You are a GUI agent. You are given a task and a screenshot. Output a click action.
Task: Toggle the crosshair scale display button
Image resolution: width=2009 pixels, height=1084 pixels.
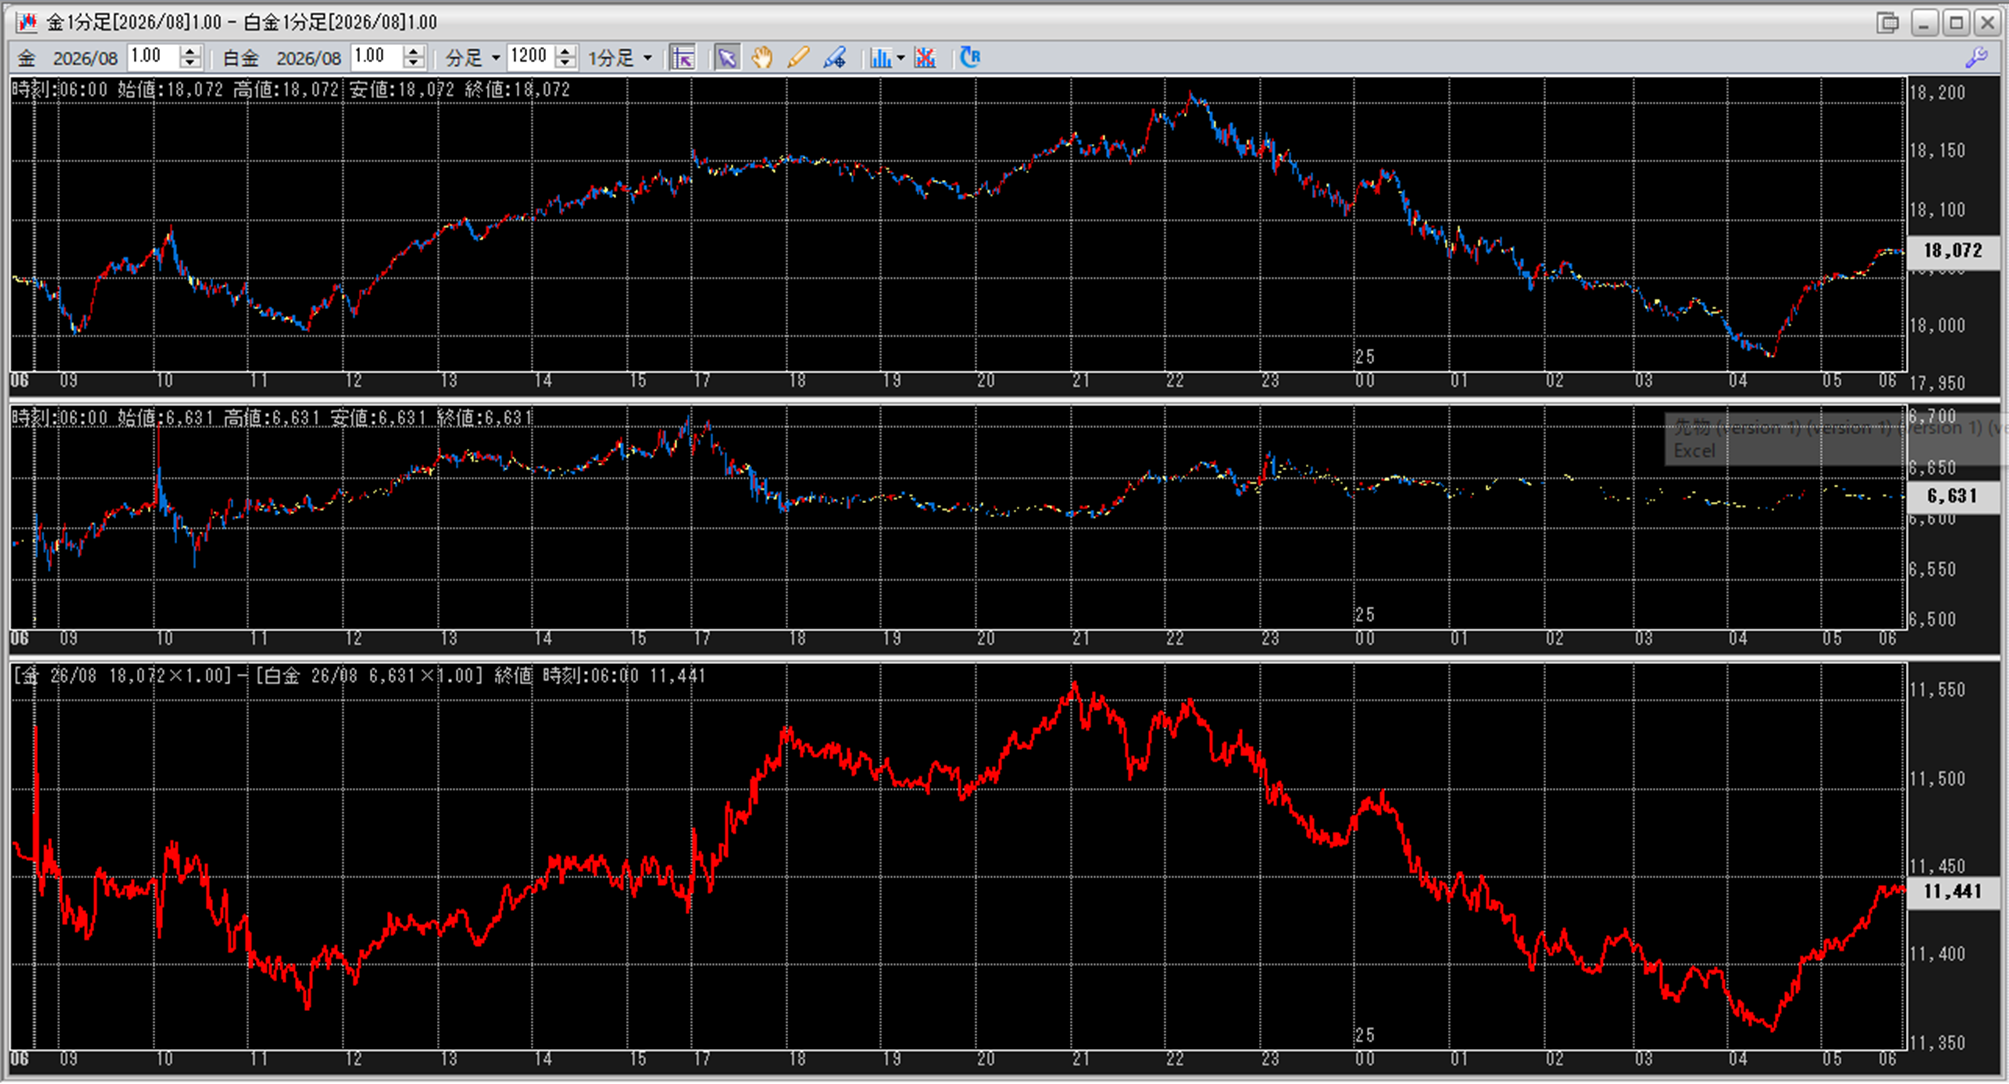point(683,58)
